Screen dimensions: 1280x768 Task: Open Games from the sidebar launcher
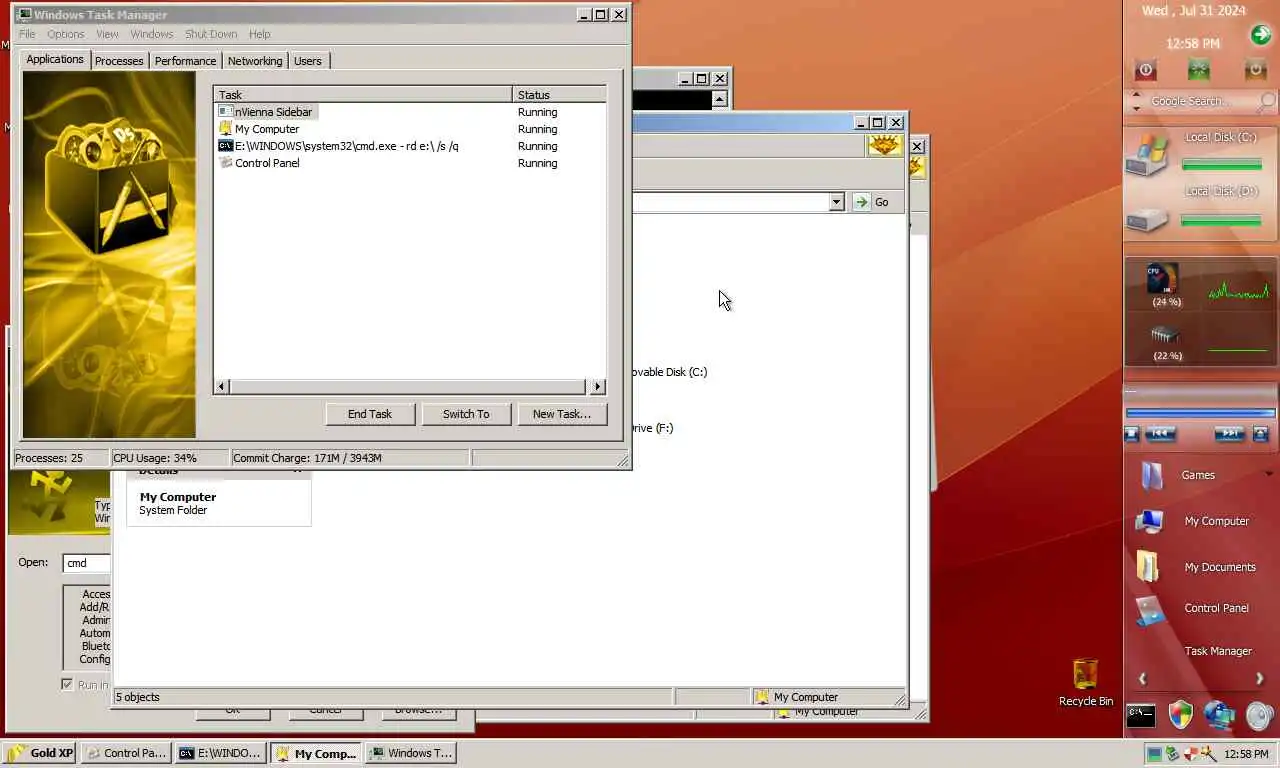[1198, 475]
